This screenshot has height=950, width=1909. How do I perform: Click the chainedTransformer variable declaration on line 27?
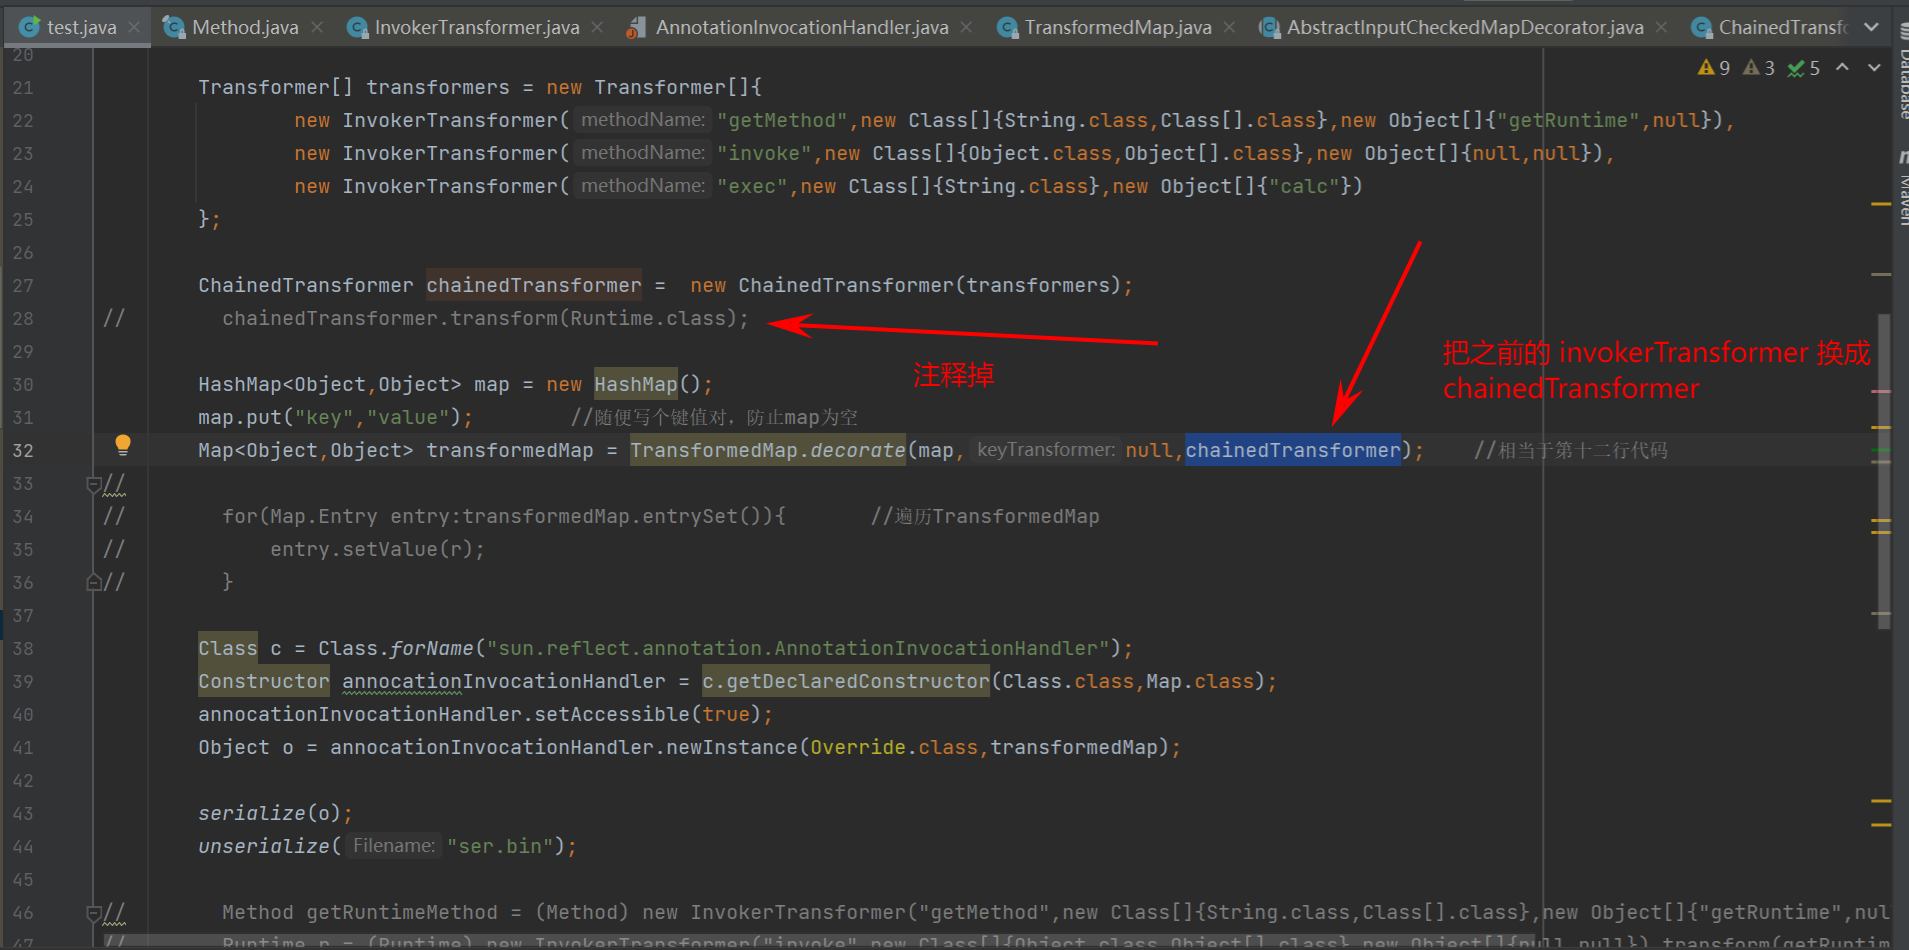(x=534, y=286)
